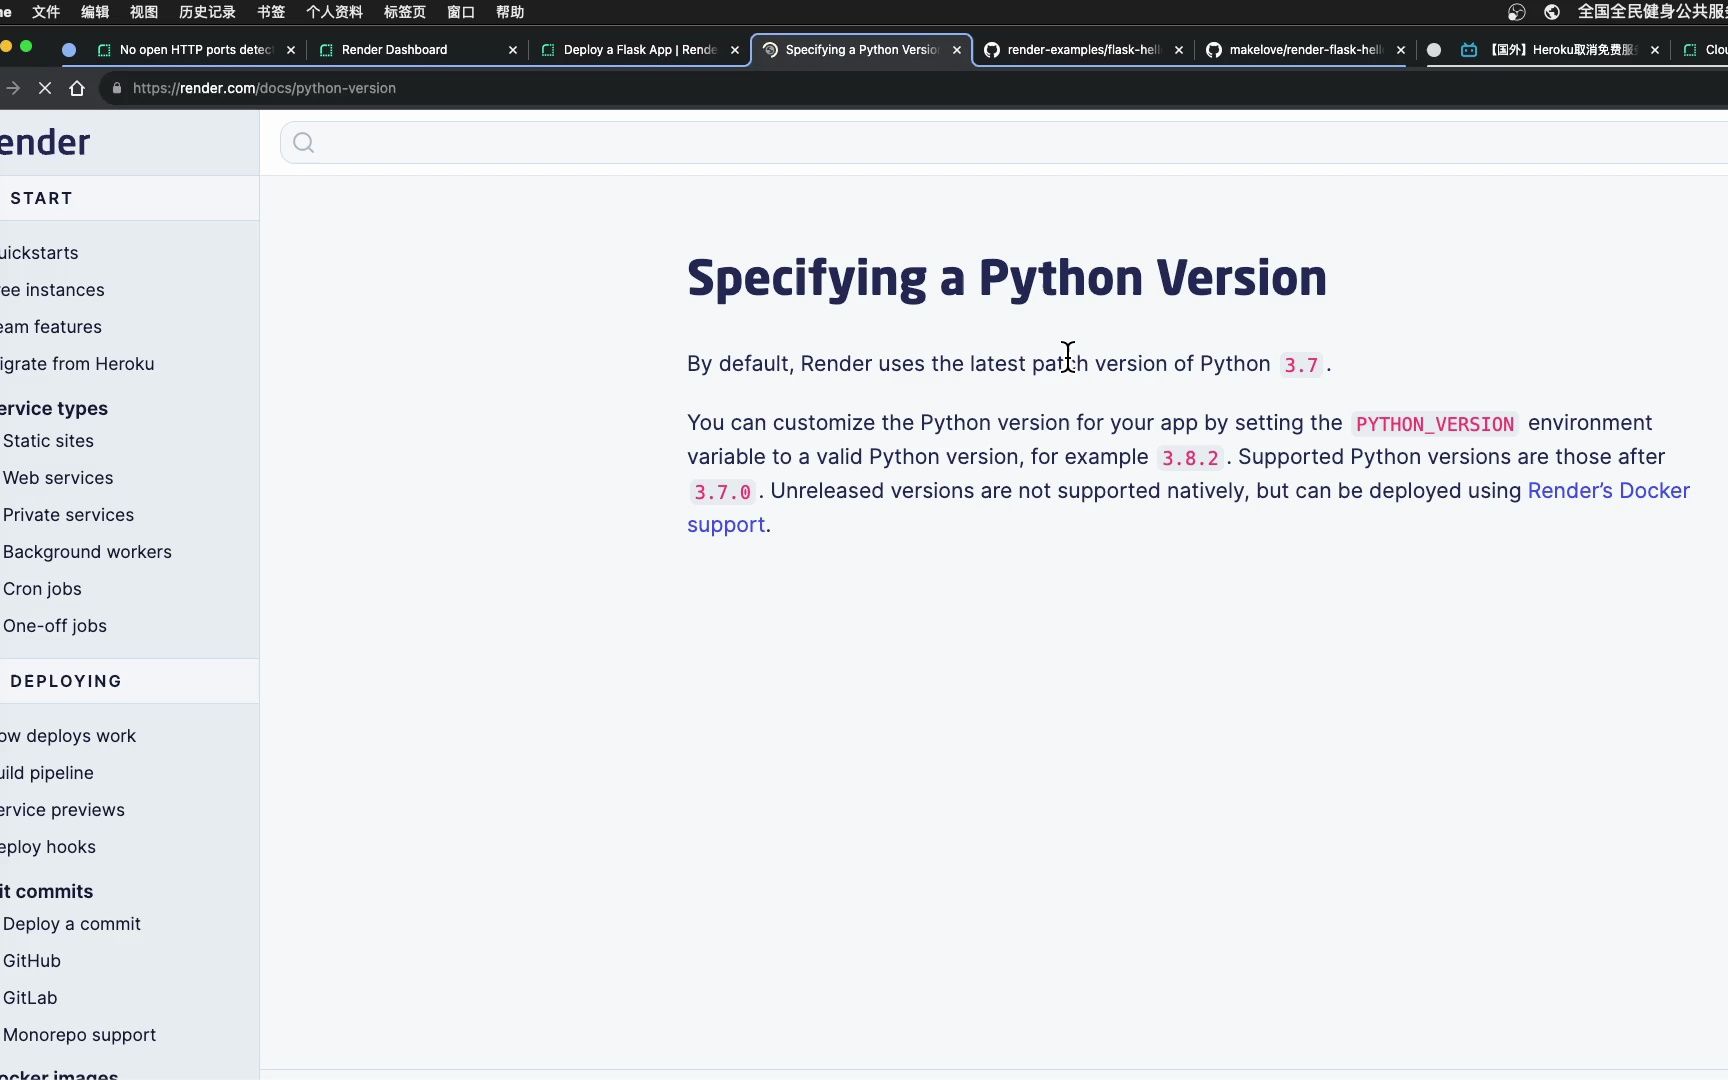Close the Specifying a Python Version tab
Viewport: 1728px width, 1080px height.
(x=957, y=50)
